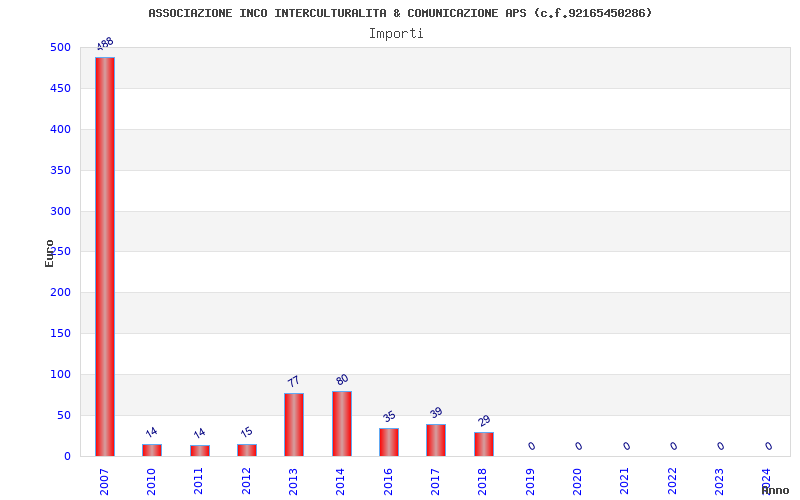
Task: Click the value label 80
Action: coord(342,380)
